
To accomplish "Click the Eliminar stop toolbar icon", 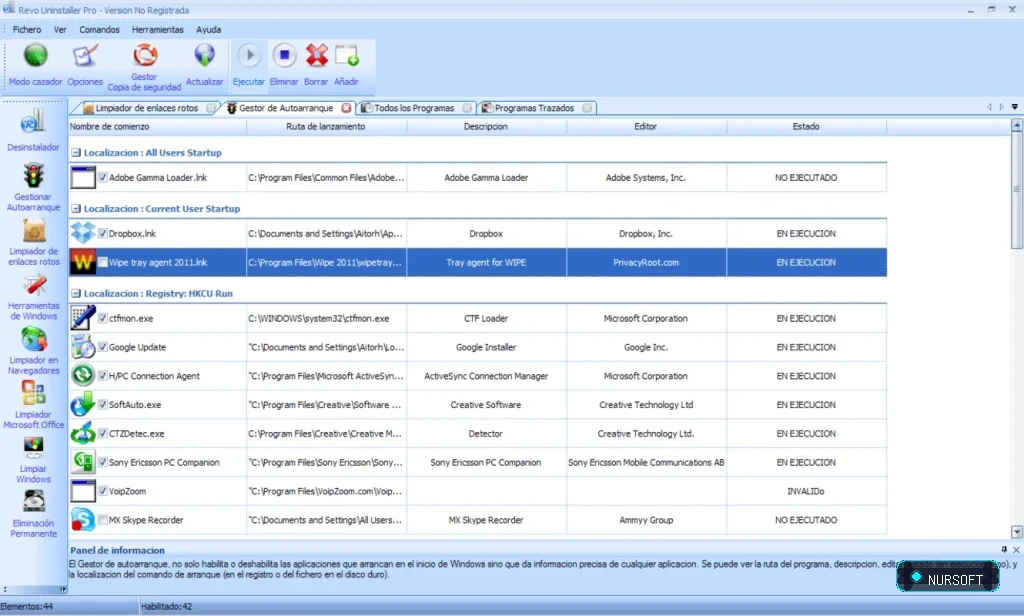I will (284, 56).
